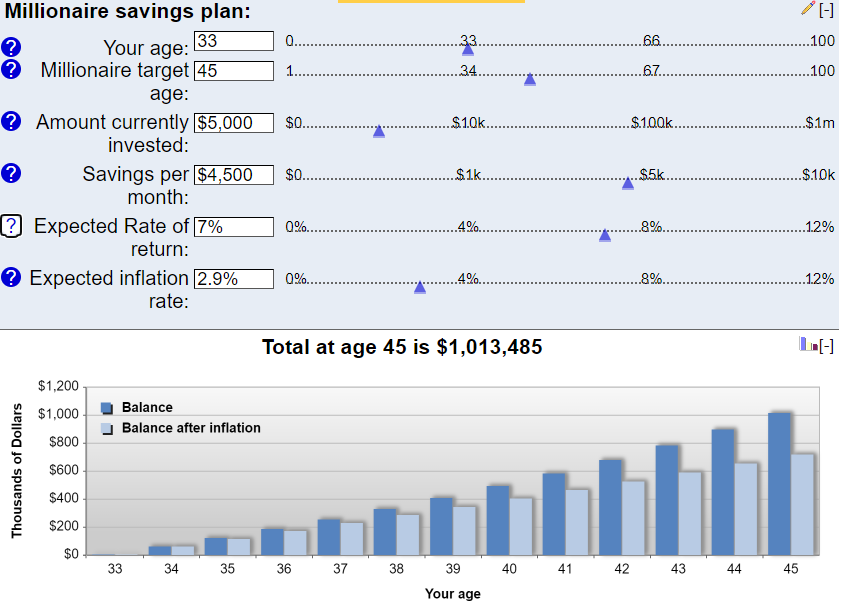Click the light inflation-adjusted bar at age 45
Viewport: 842px width, 606px height.
pyautogui.click(x=802, y=505)
